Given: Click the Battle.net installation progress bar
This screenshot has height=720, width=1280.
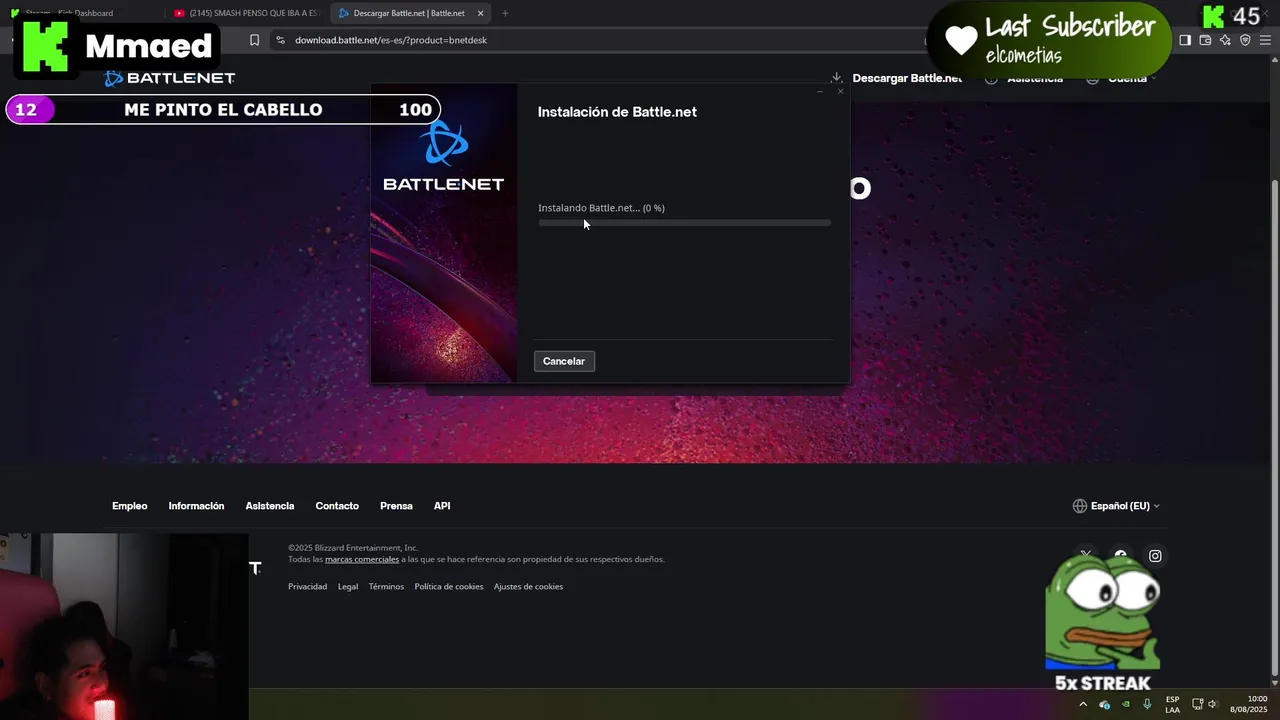Looking at the screenshot, I should coord(684,223).
